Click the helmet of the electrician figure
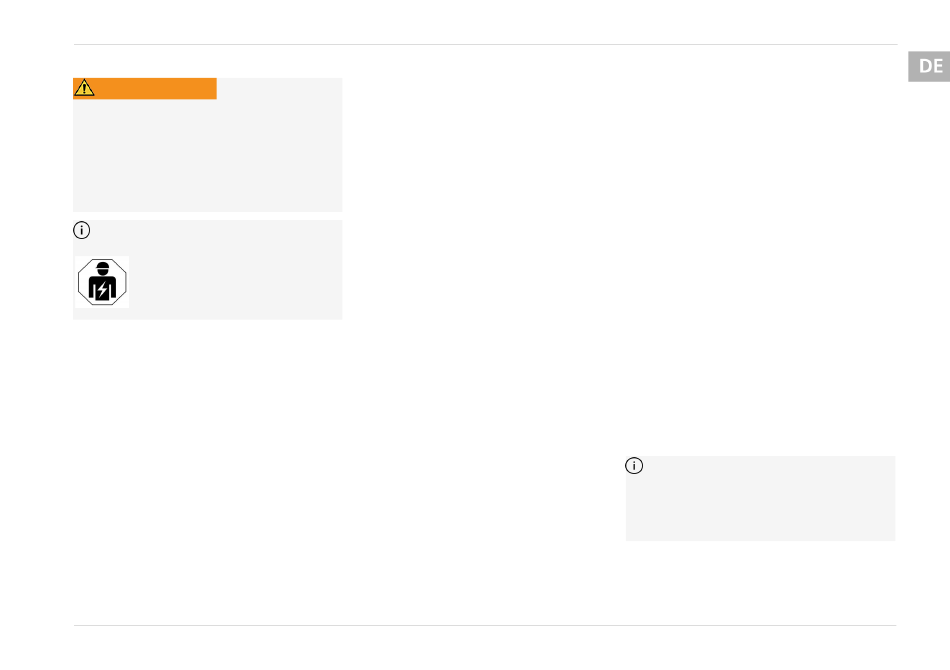 pos(102,267)
